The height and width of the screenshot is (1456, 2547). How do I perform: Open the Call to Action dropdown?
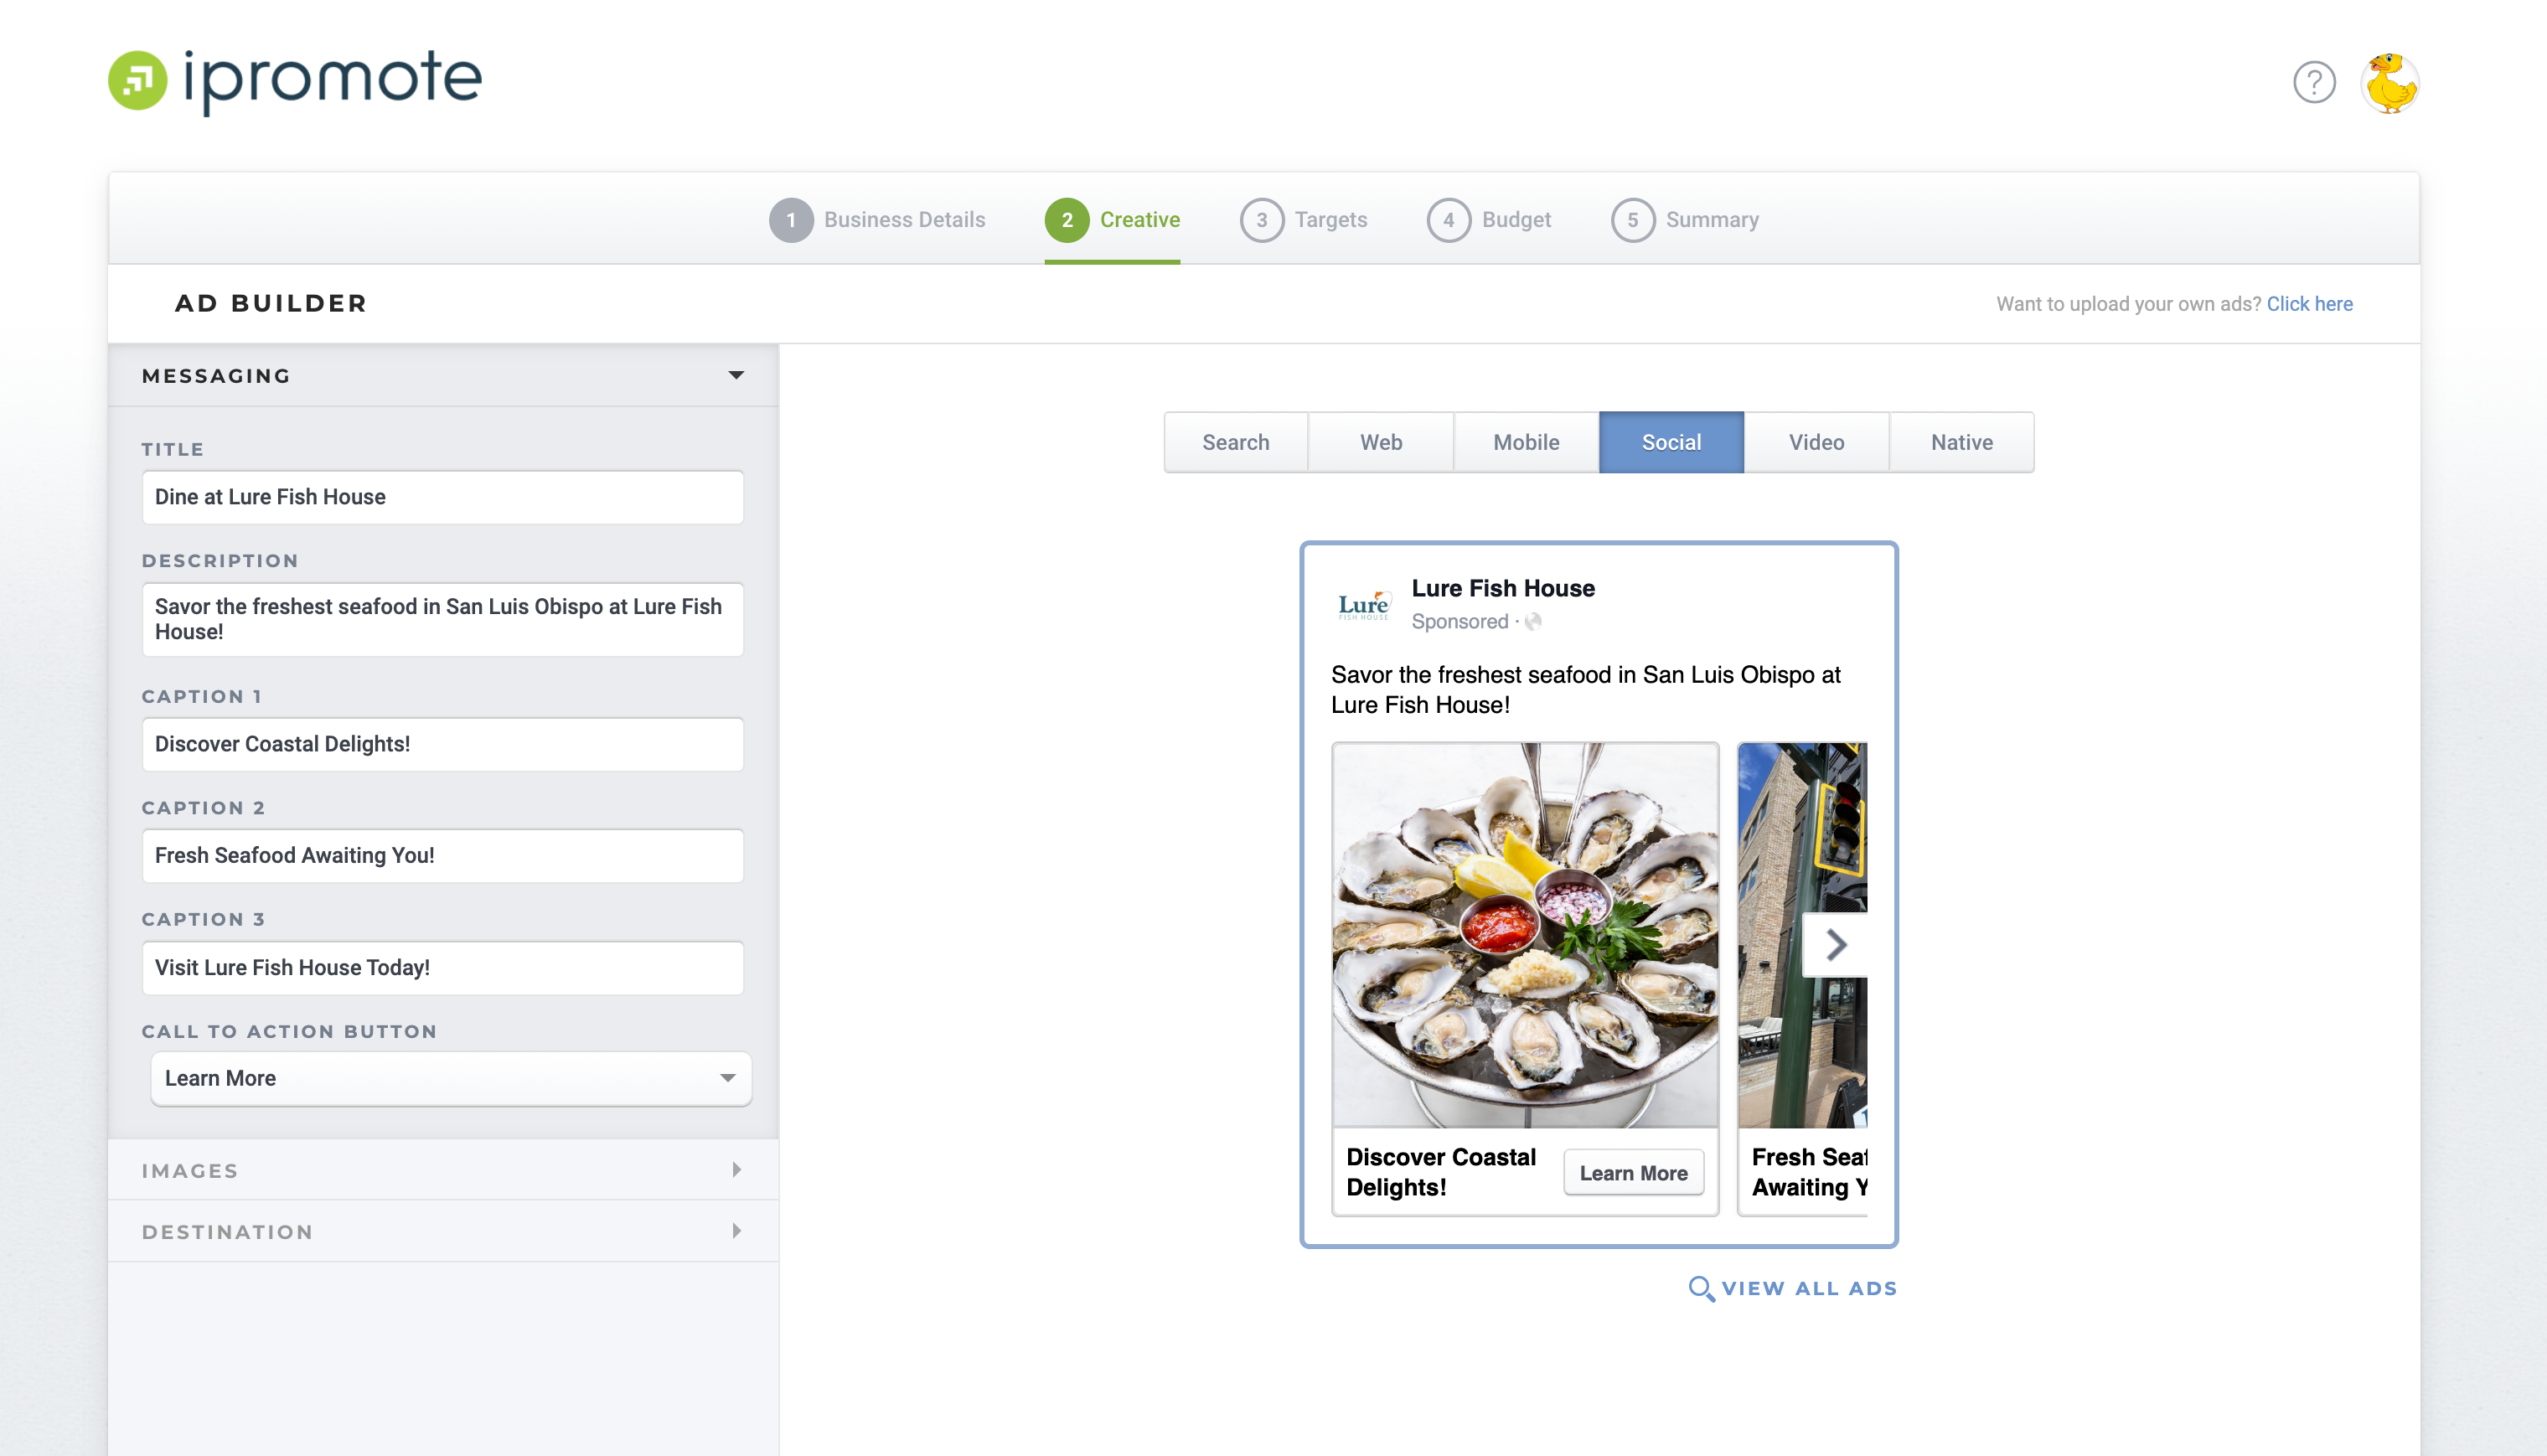pos(450,1078)
